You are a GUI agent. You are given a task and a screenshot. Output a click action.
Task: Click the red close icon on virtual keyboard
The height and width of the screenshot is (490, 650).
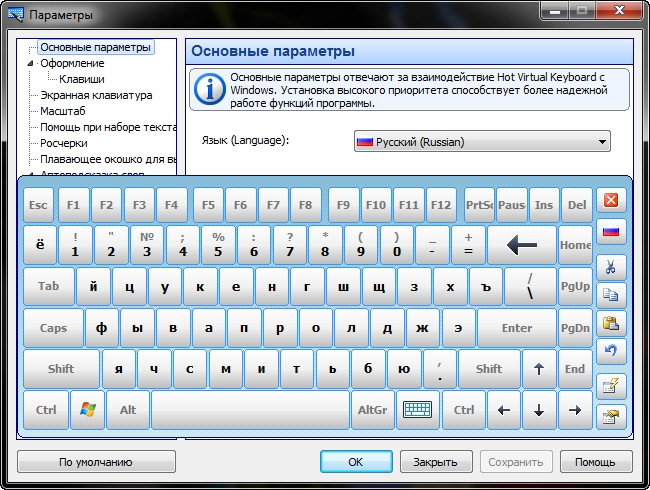tap(611, 200)
